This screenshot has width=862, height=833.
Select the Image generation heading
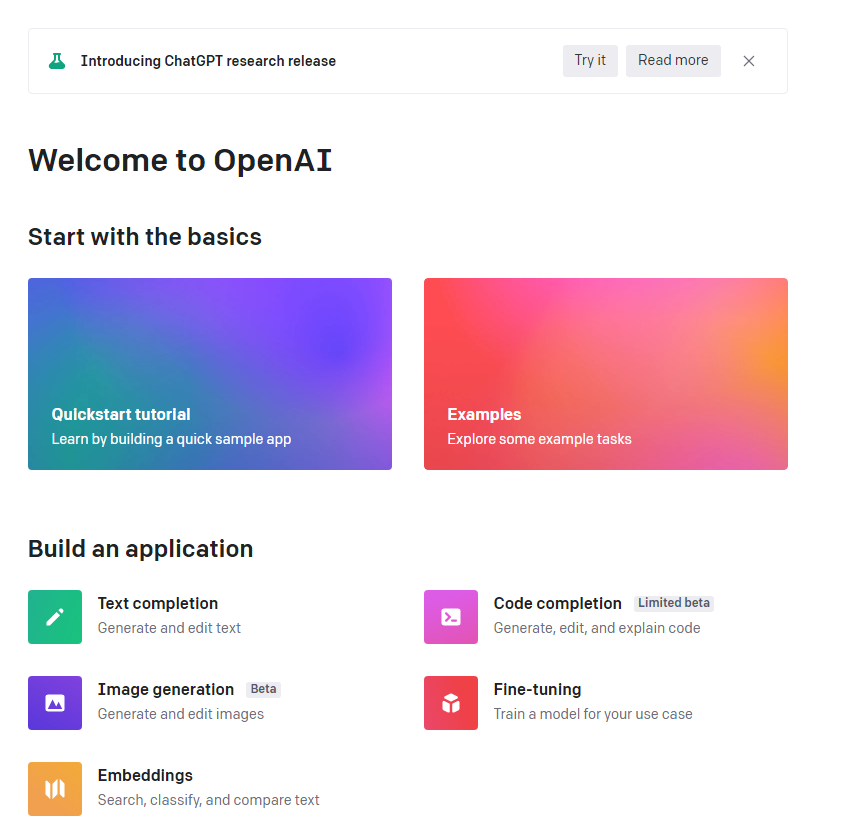(x=166, y=689)
